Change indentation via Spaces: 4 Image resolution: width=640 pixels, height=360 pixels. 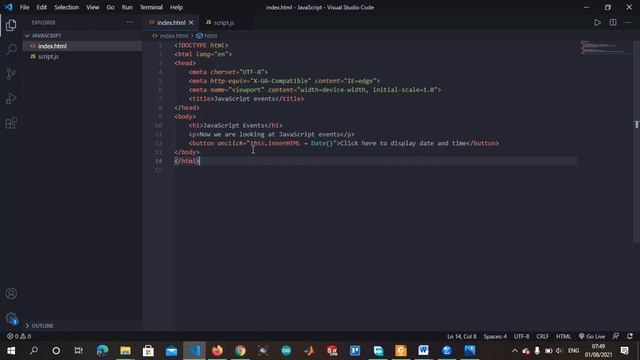(495, 336)
